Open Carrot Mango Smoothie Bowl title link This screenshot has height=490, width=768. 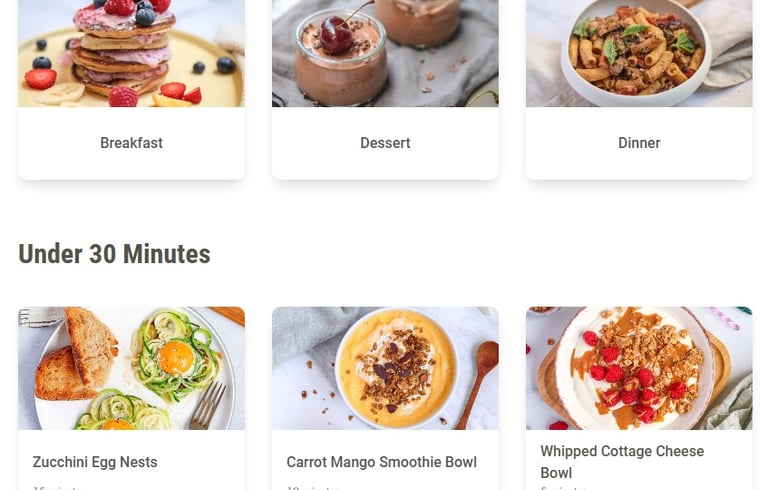pos(382,462)
